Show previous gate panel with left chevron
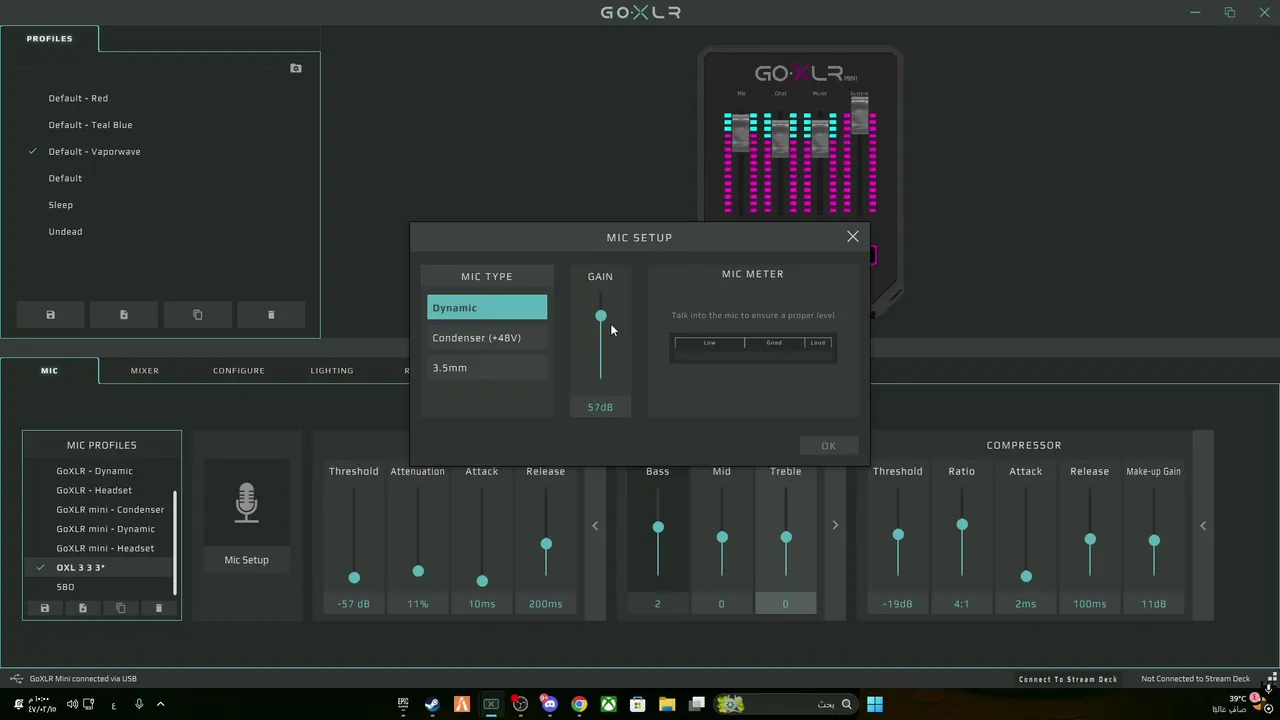Image resolution: width=1280 pixels, height=720 pixels. pyautogui.click(x=595, y=526)
